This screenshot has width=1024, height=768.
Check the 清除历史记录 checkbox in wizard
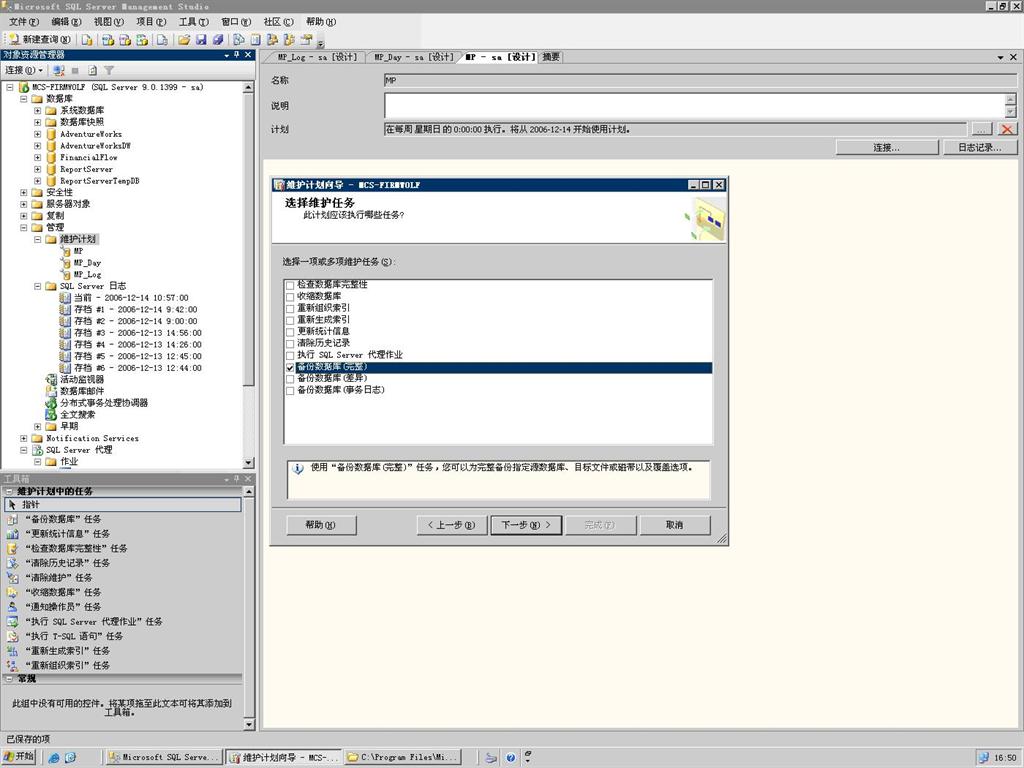pyautogui.click(x=290, y=344)
